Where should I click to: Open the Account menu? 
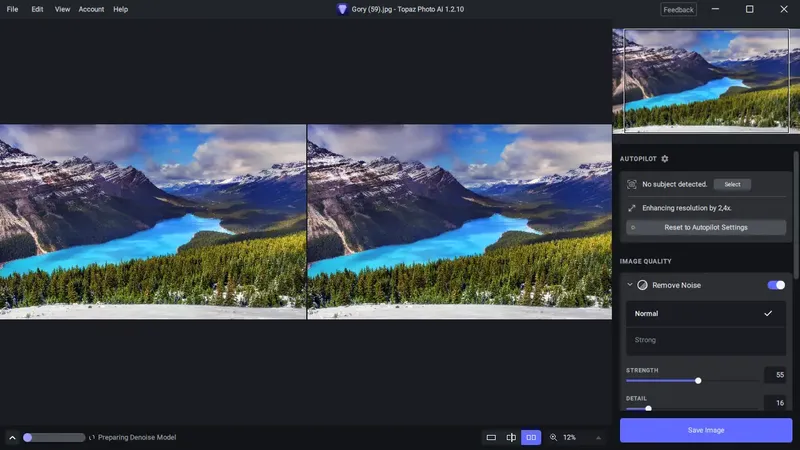tap(91, 9)
